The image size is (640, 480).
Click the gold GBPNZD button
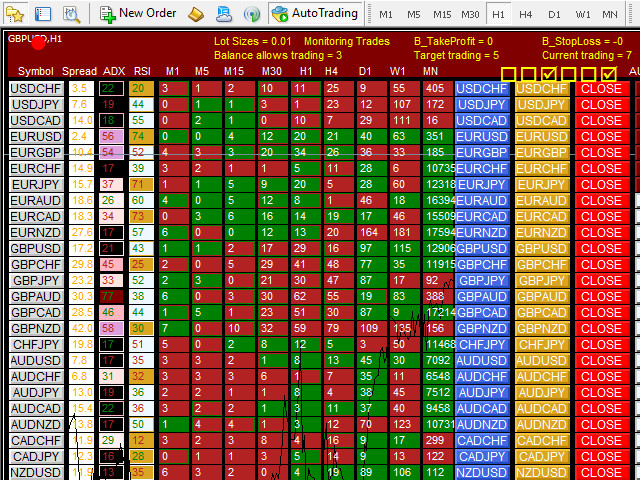click(542, 329)
